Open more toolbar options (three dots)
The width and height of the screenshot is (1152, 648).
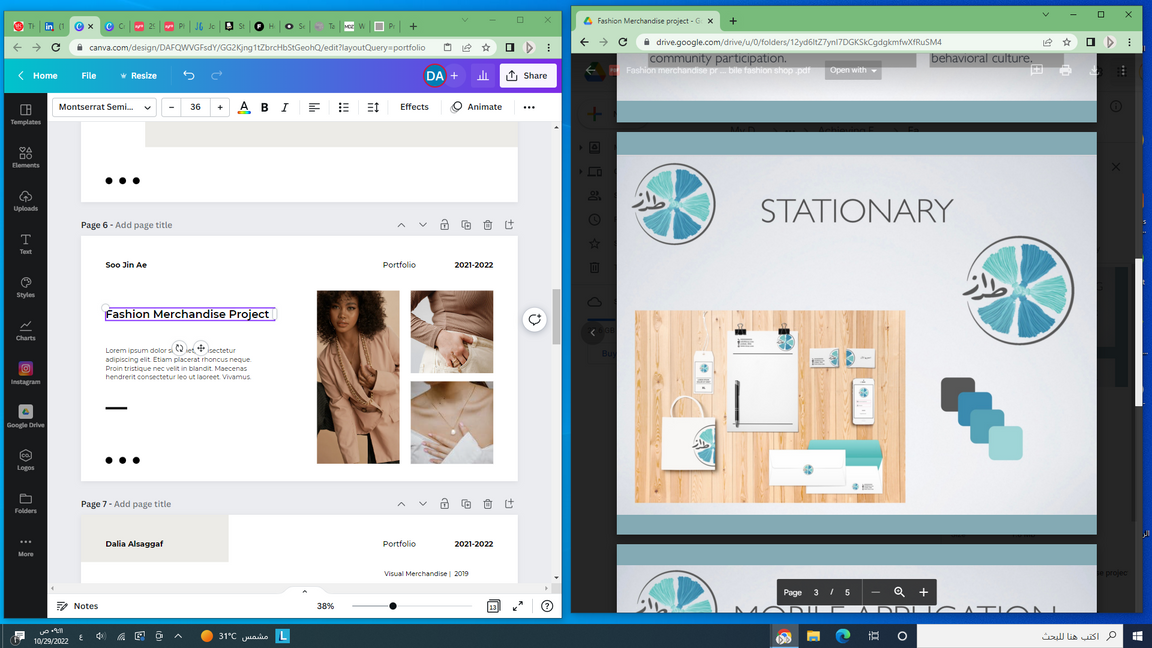(x=529, y=107)
